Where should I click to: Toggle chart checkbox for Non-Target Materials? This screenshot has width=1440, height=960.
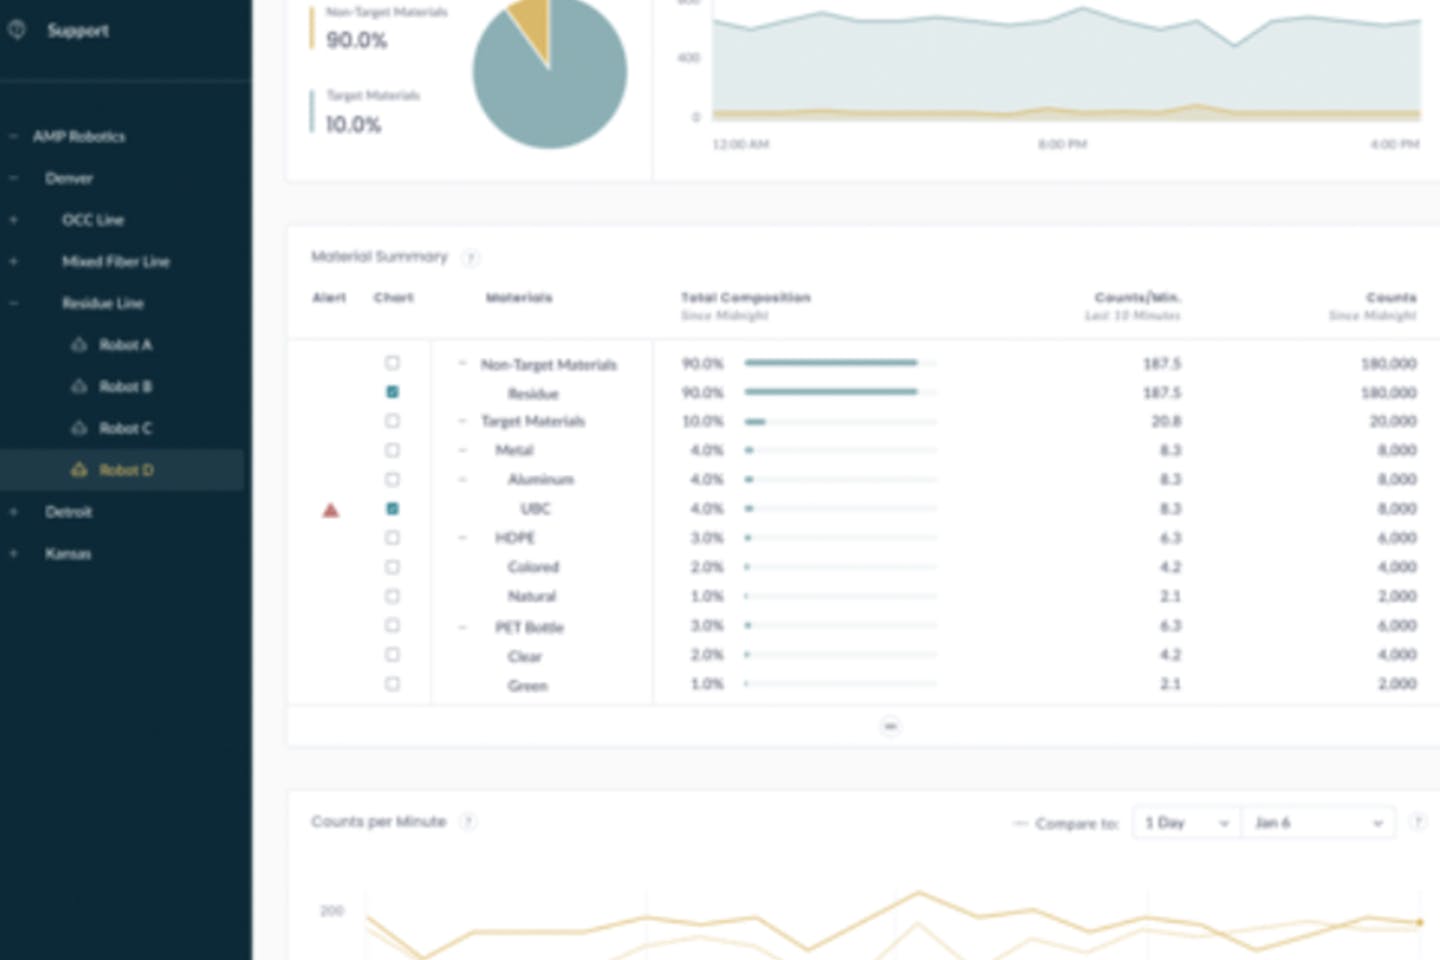click(x=392, y=363)
